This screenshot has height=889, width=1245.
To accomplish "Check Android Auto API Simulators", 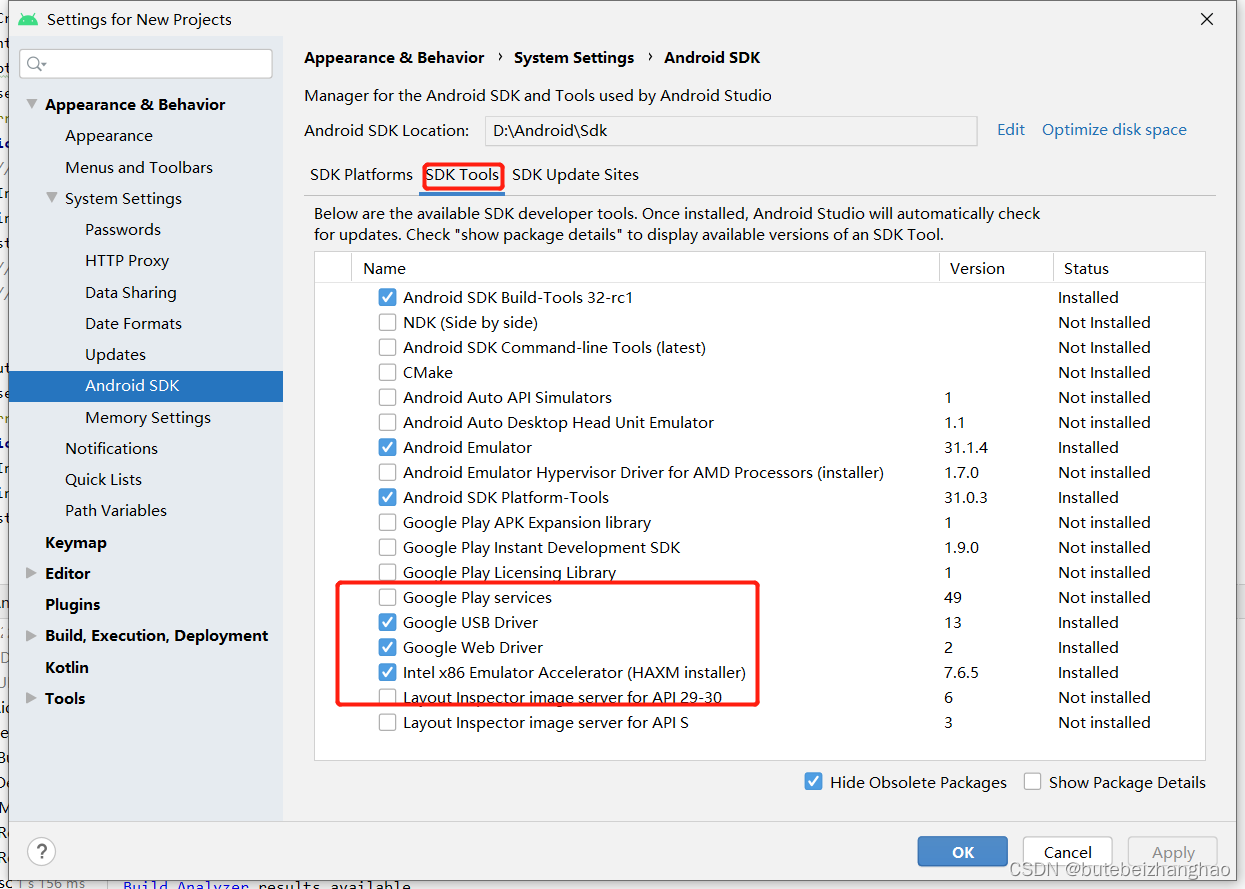I will tap(387, 397).
